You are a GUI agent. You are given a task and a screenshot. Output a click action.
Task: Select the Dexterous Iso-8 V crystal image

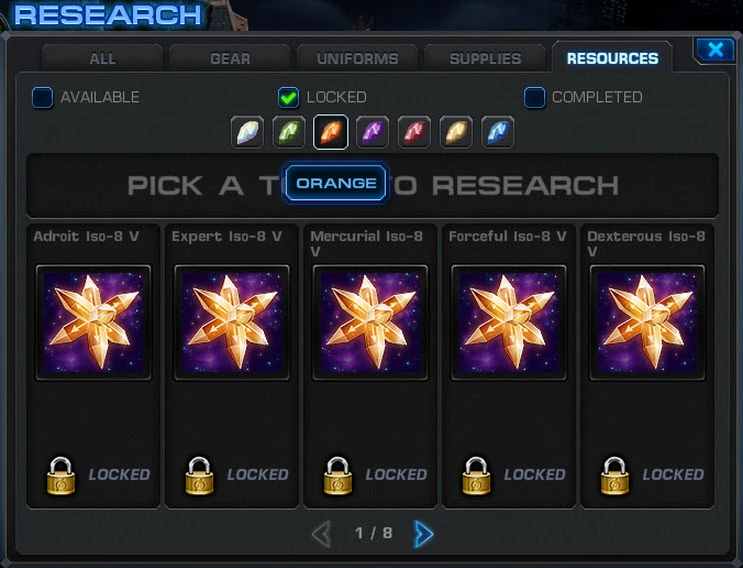(x=647, y=323)
